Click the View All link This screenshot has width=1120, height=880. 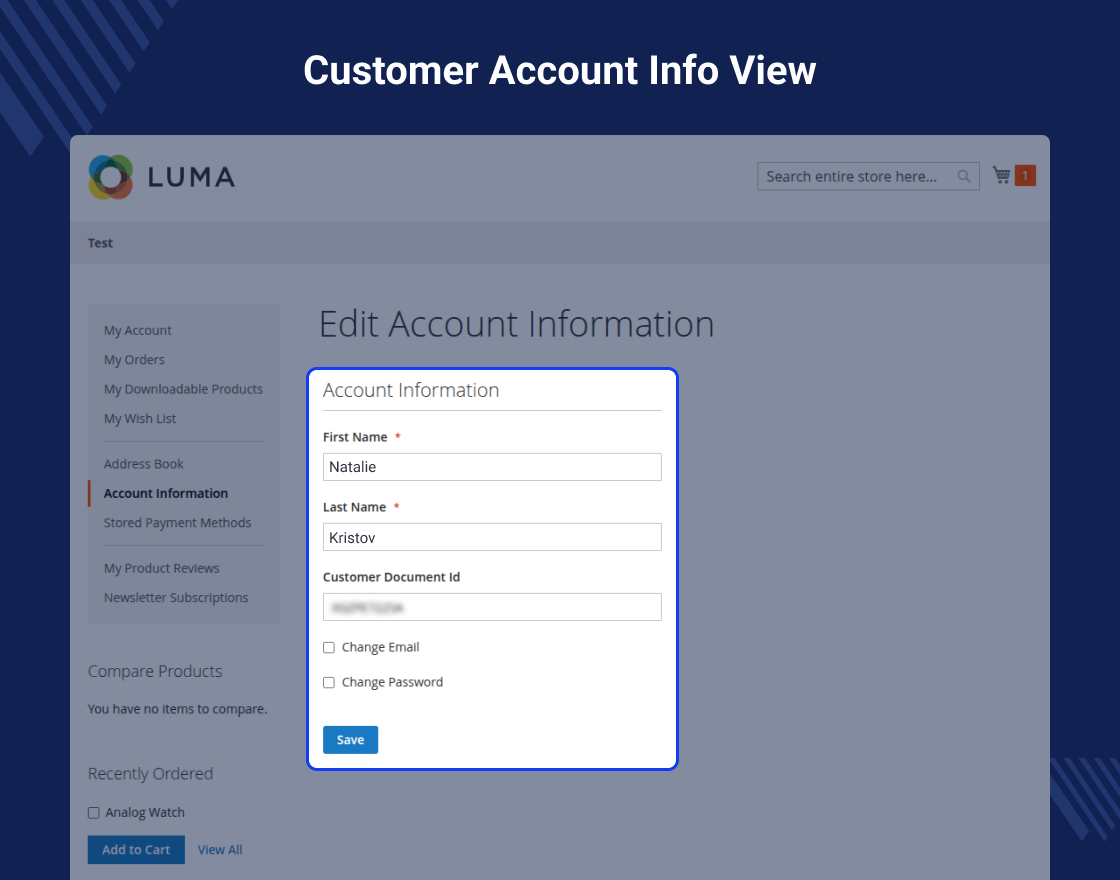[220, 850]
